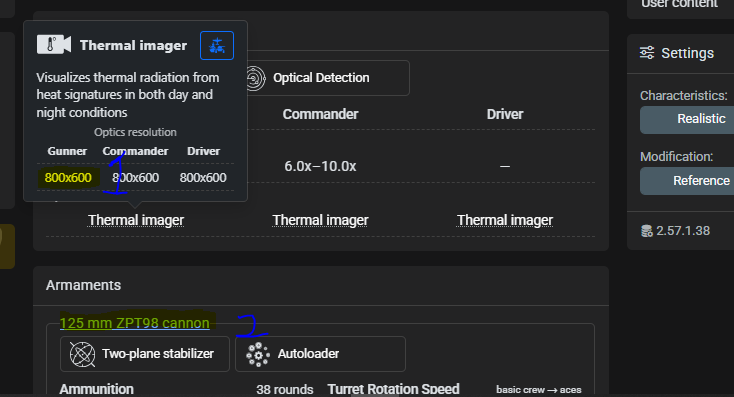Click the blue helicopter icon button
This screenshot has height=397, width=734.
[217, 45]
